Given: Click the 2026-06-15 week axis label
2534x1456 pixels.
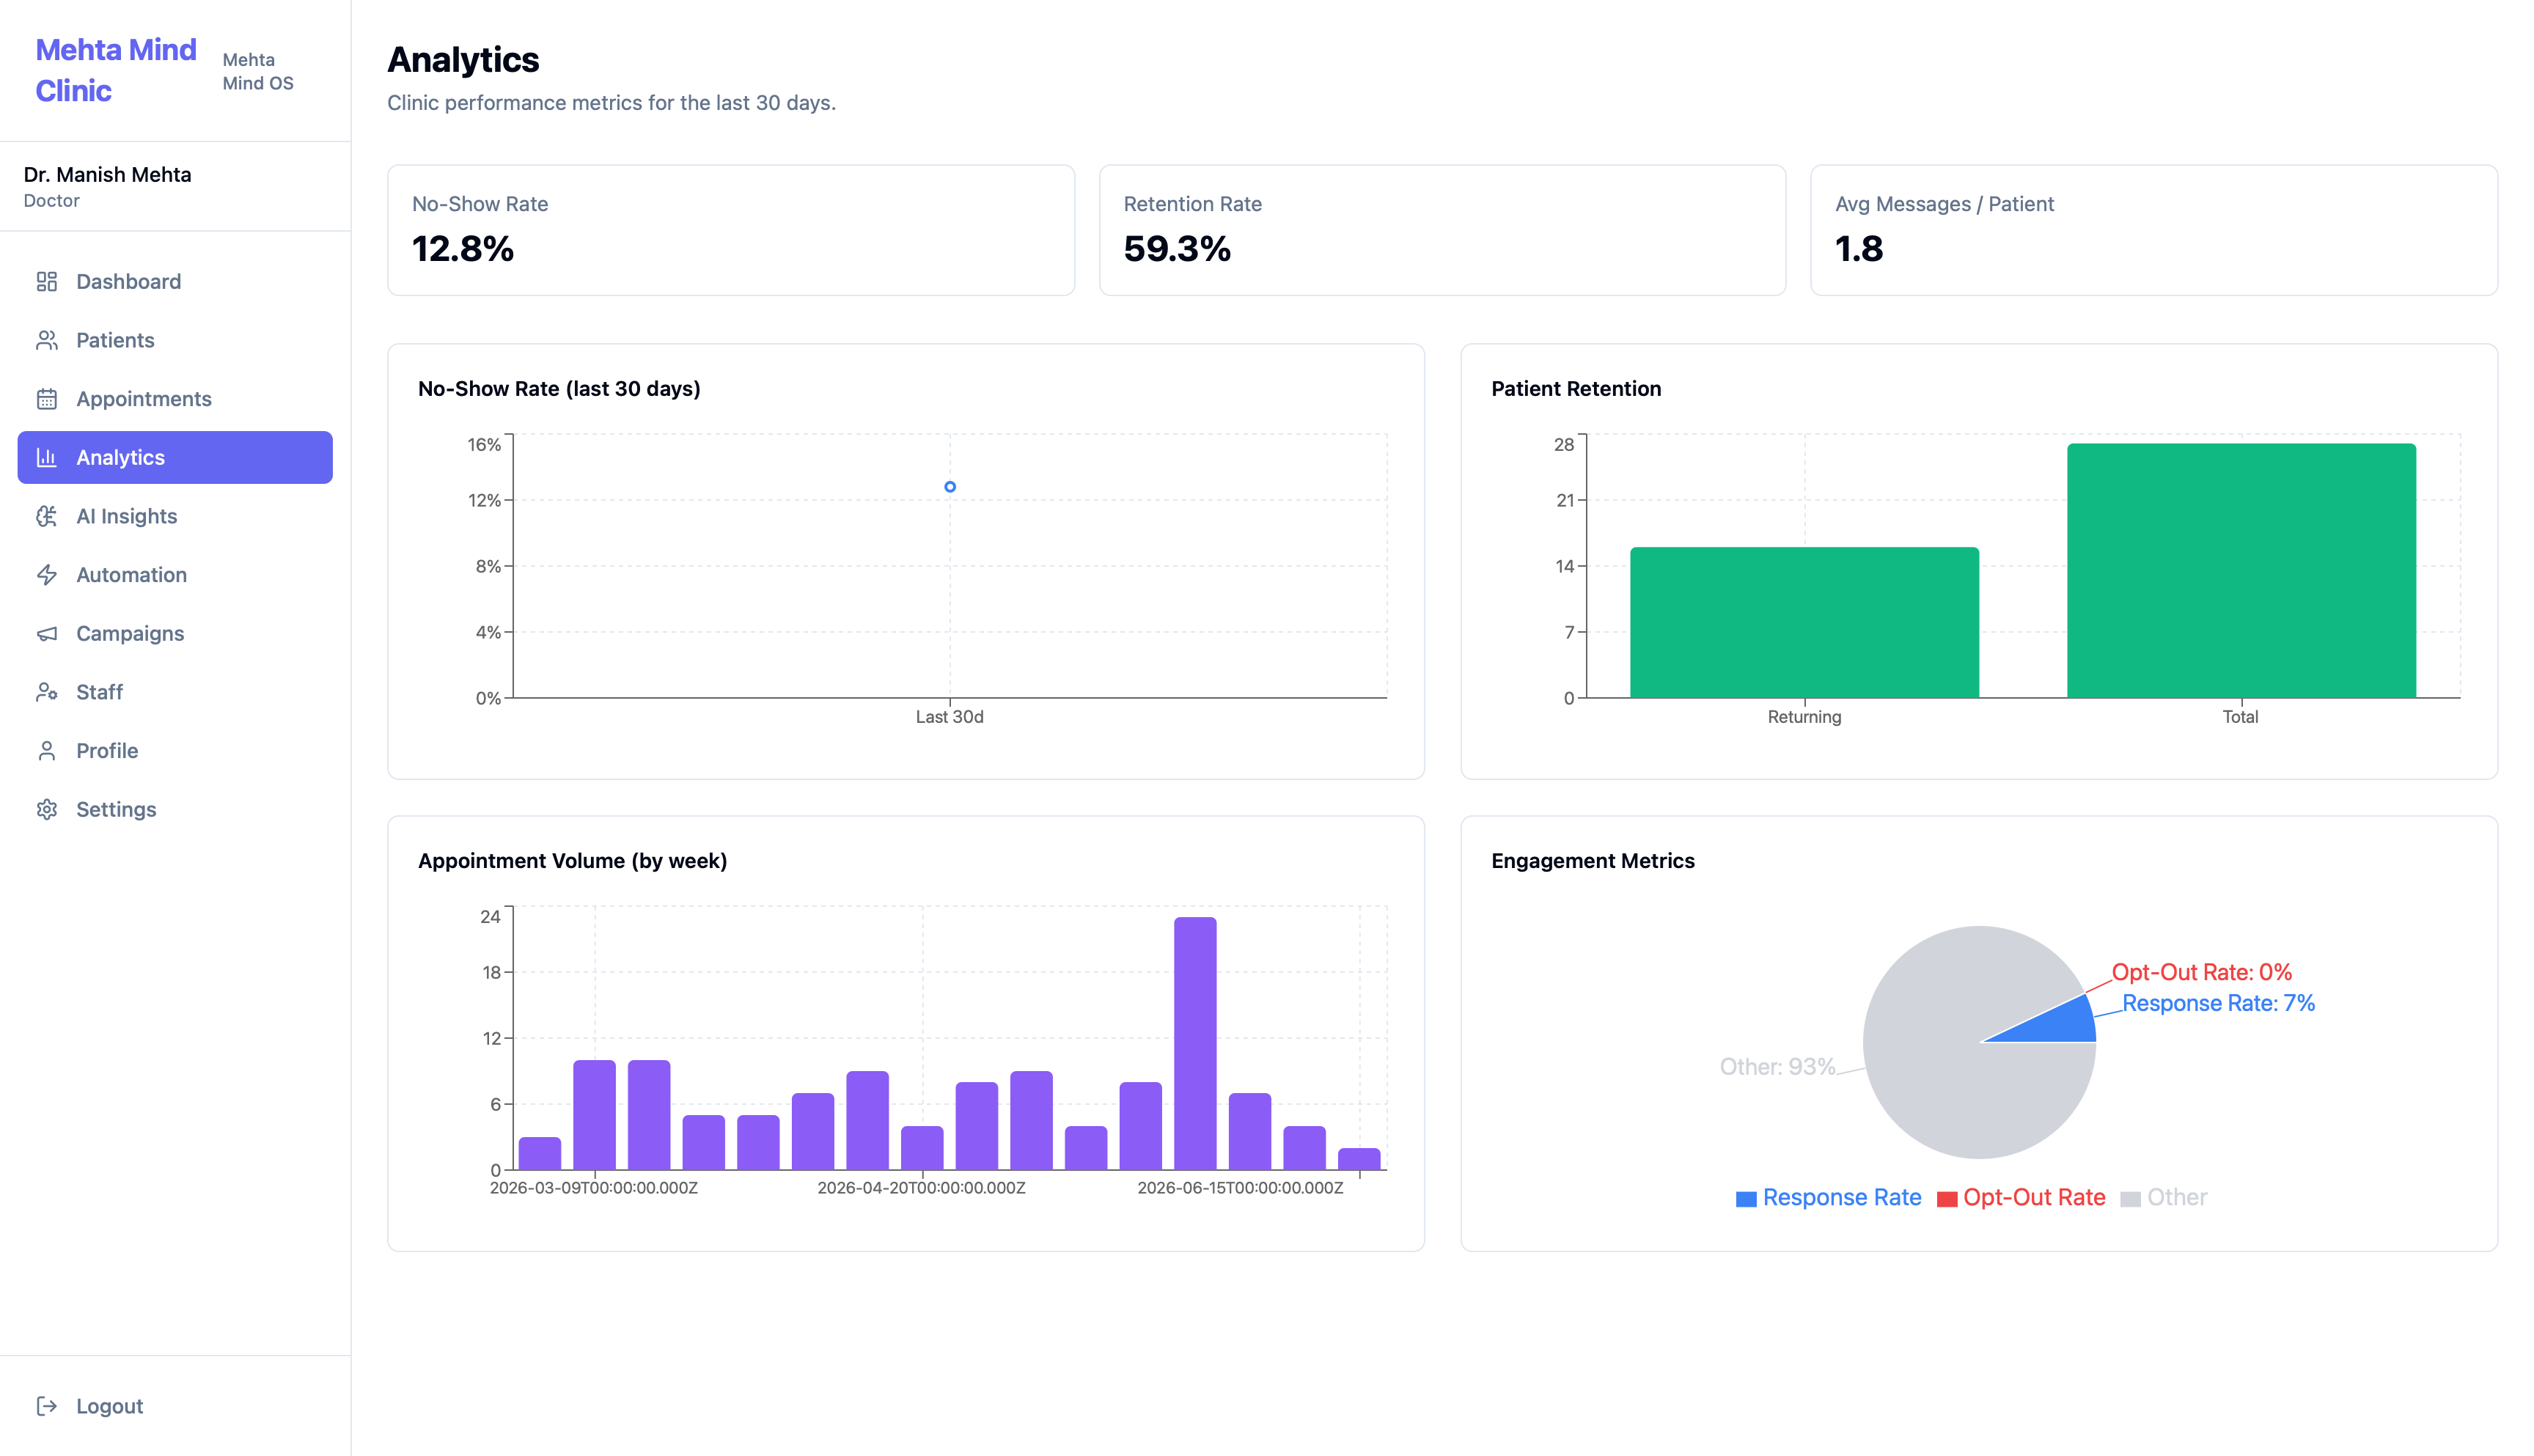Looking at the screenshot, I should click(1240, 1188).
